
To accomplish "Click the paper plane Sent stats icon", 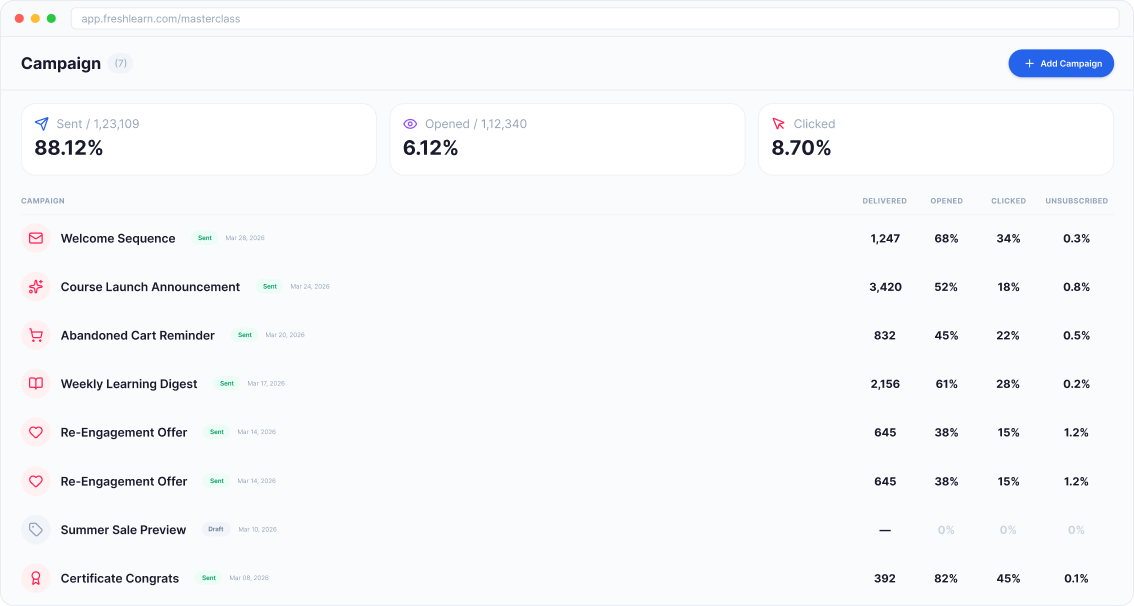I will (x=40, y=123).
